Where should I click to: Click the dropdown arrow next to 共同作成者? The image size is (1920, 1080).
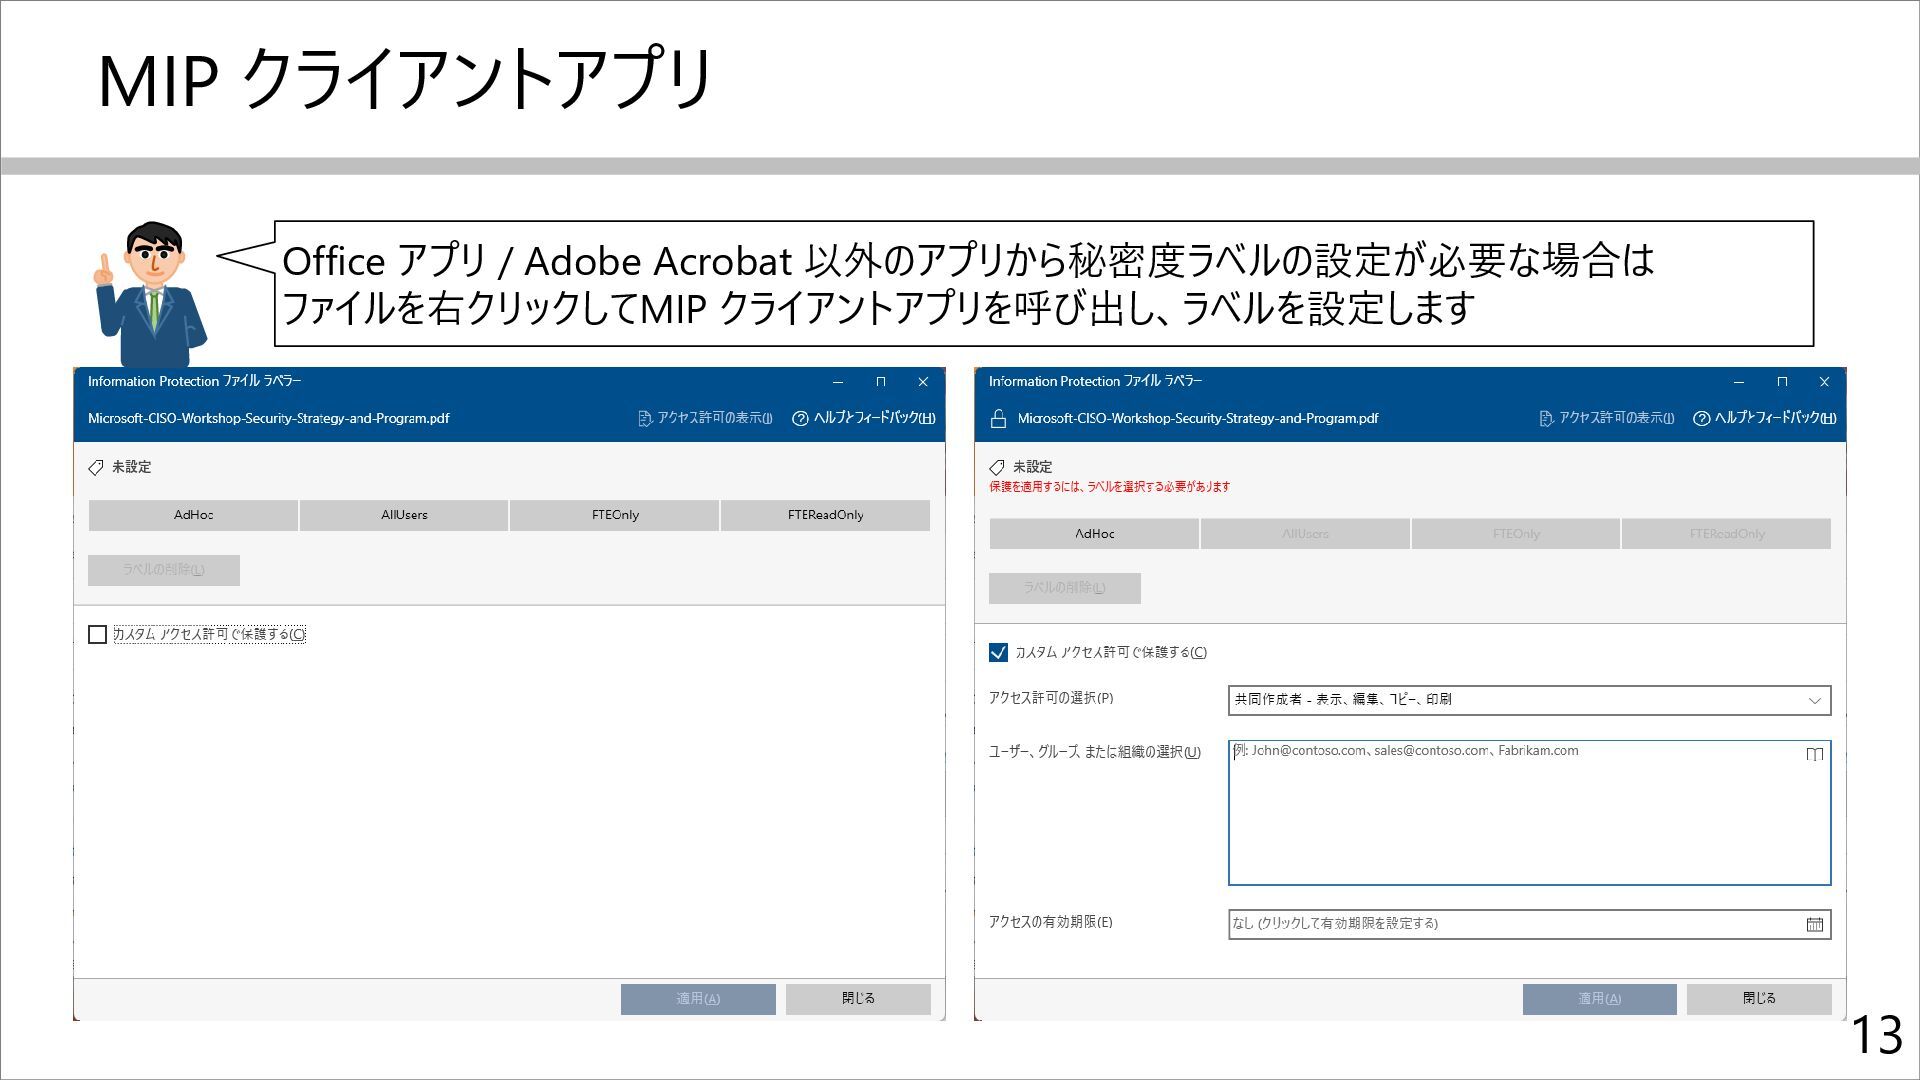tap(1814, 700)
